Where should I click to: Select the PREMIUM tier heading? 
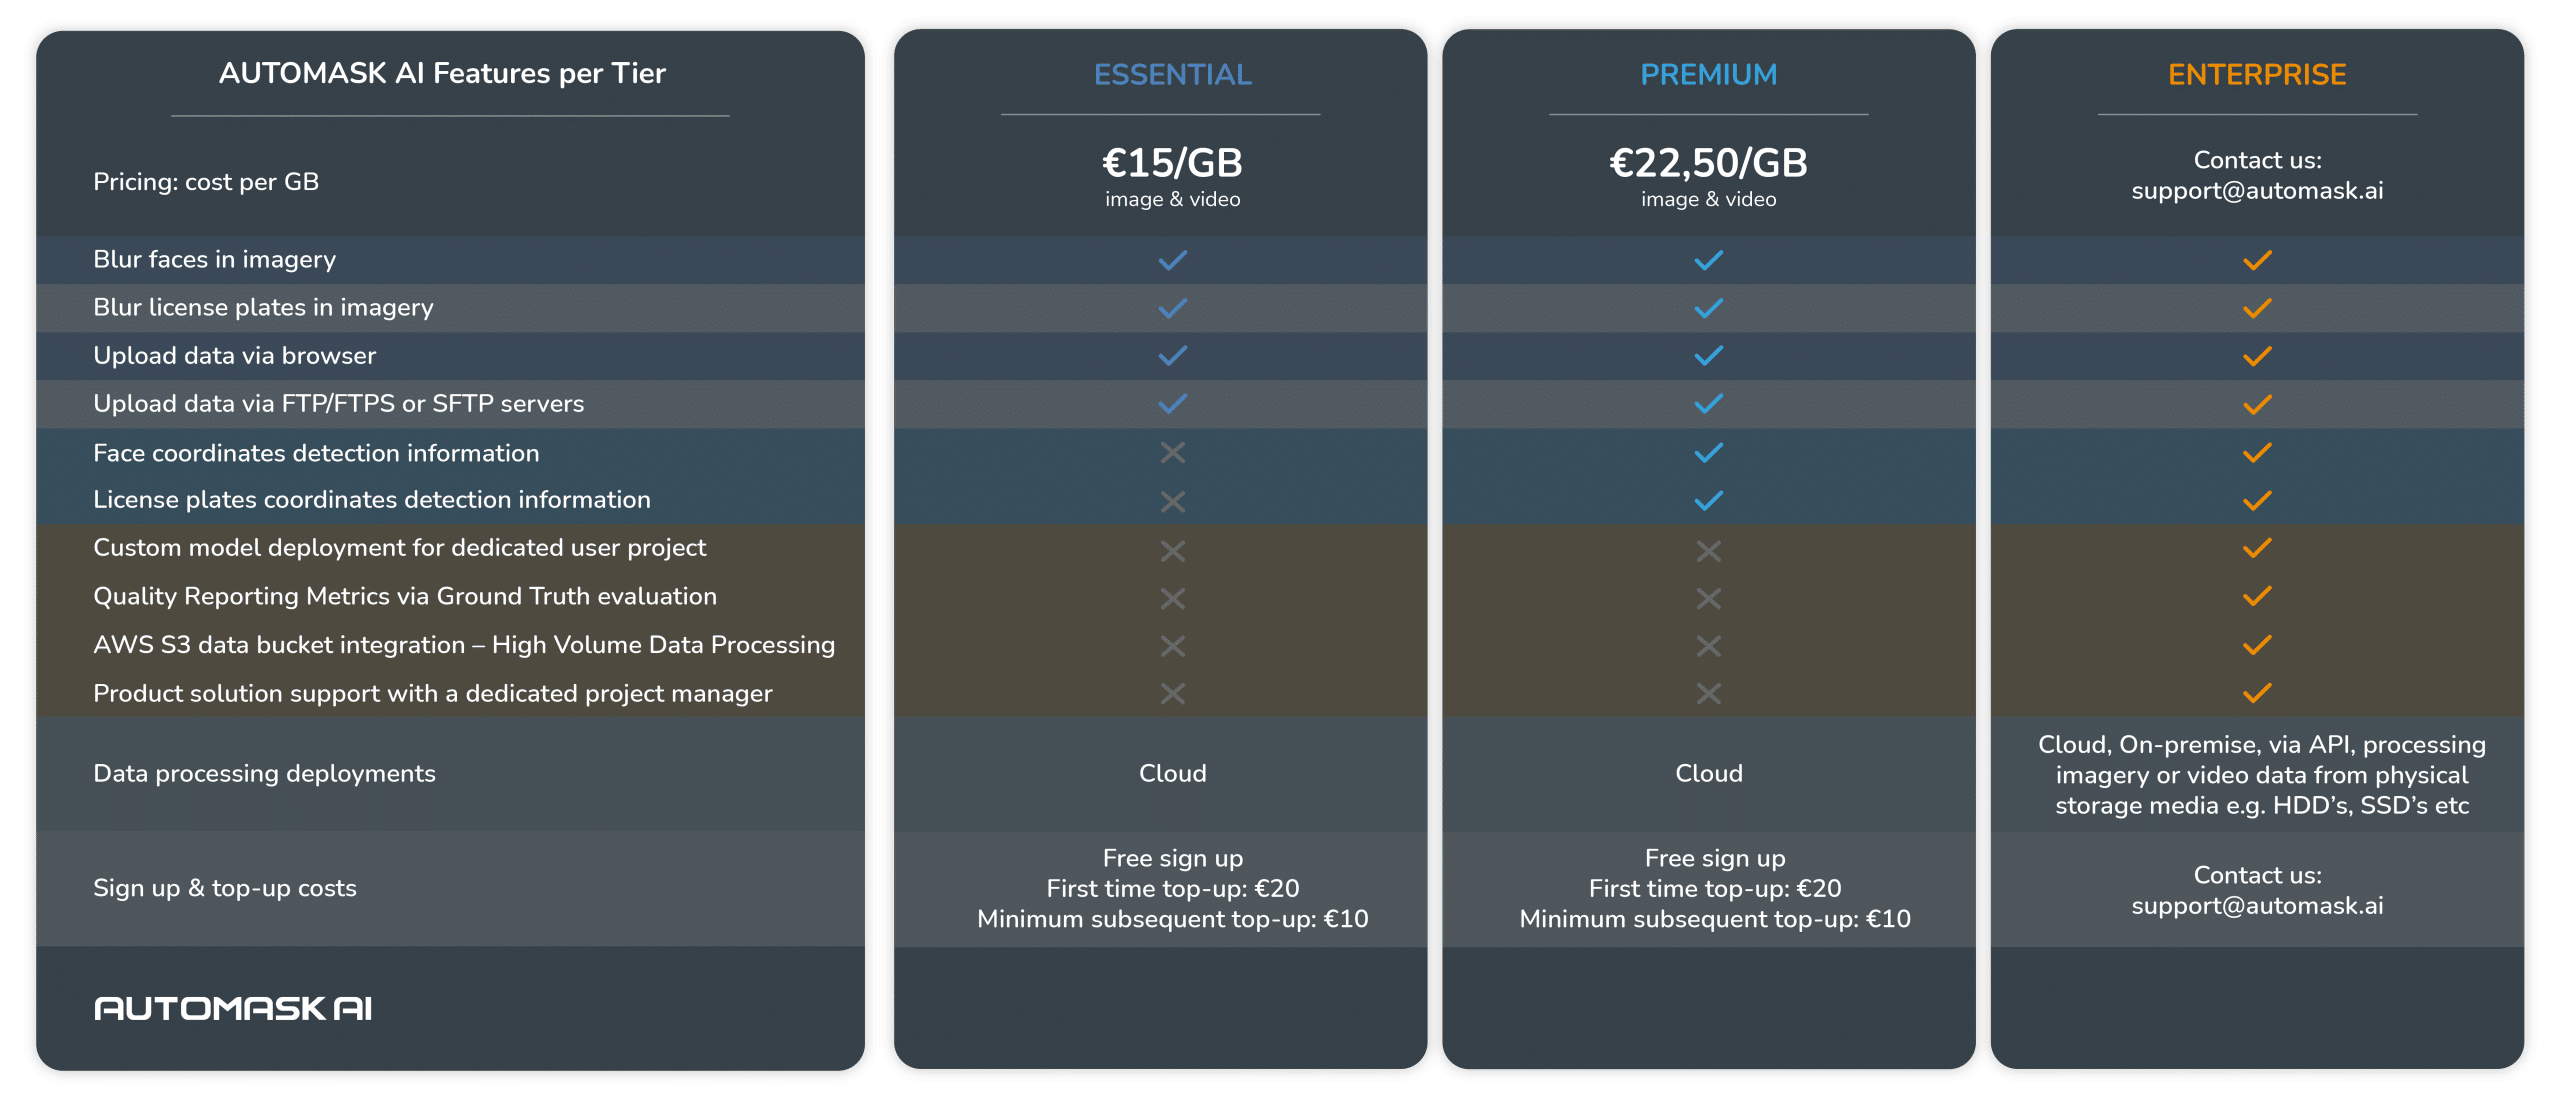(1708, 74)
